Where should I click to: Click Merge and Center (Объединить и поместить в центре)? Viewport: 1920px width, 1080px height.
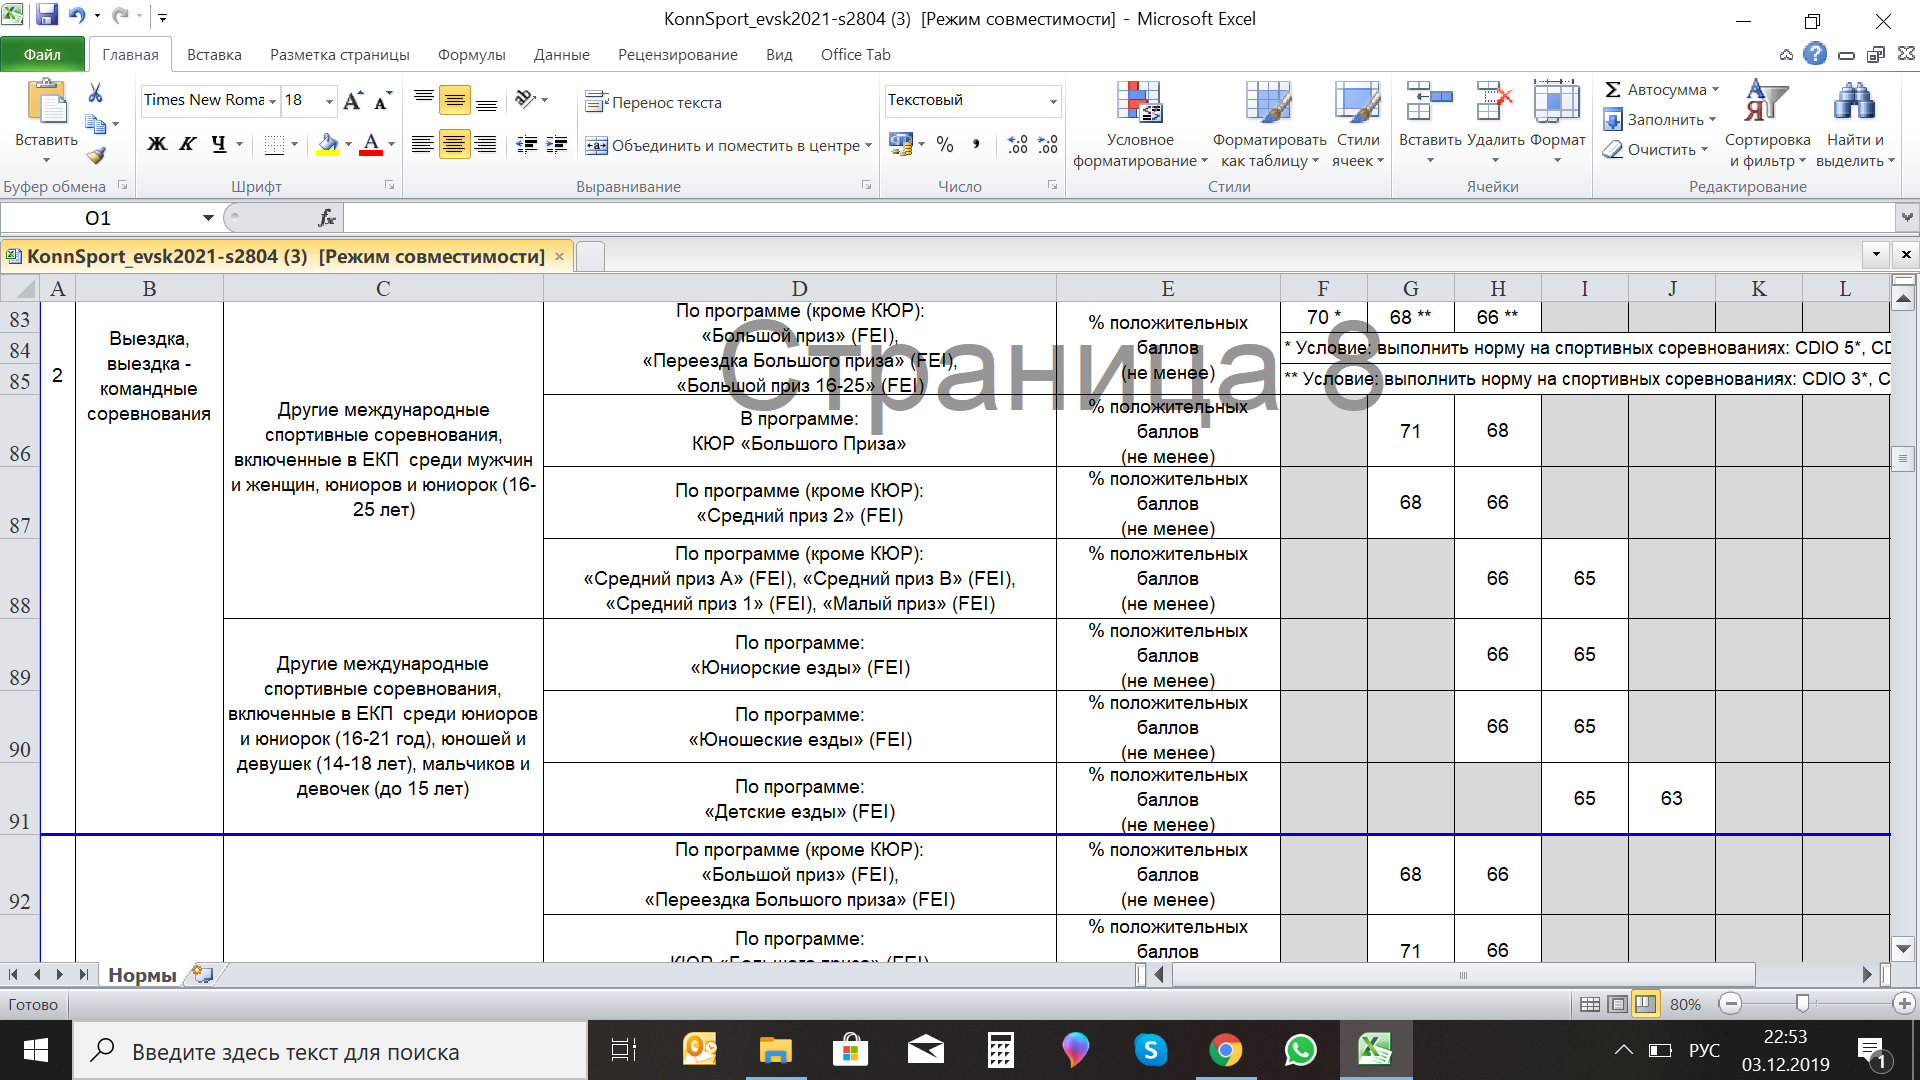tap(726, 146)
